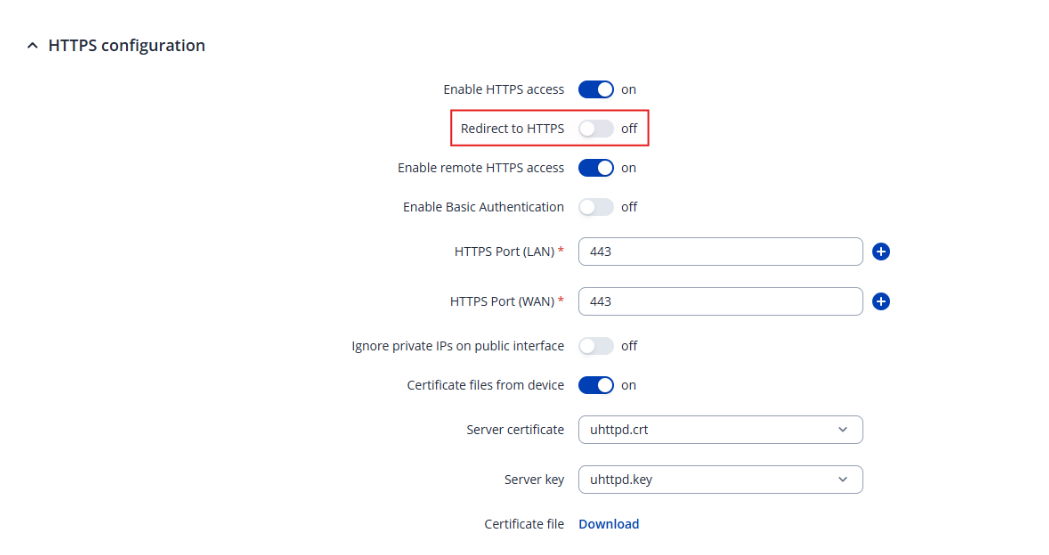Download the certificate file
Image resolution: width=1049 pixels, height=555 pixels.
608,524
